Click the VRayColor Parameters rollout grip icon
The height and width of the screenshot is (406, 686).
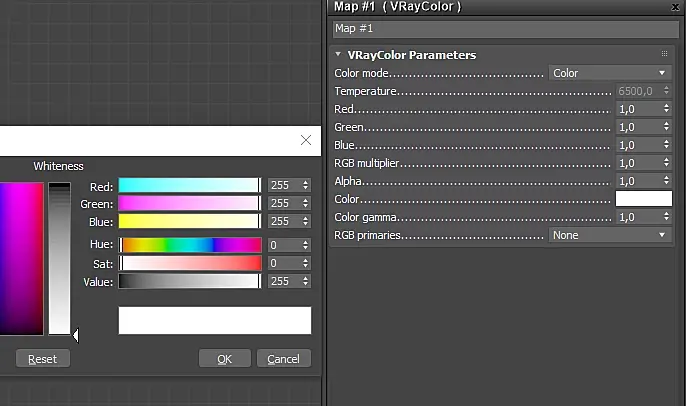click(x=664, y=54)
